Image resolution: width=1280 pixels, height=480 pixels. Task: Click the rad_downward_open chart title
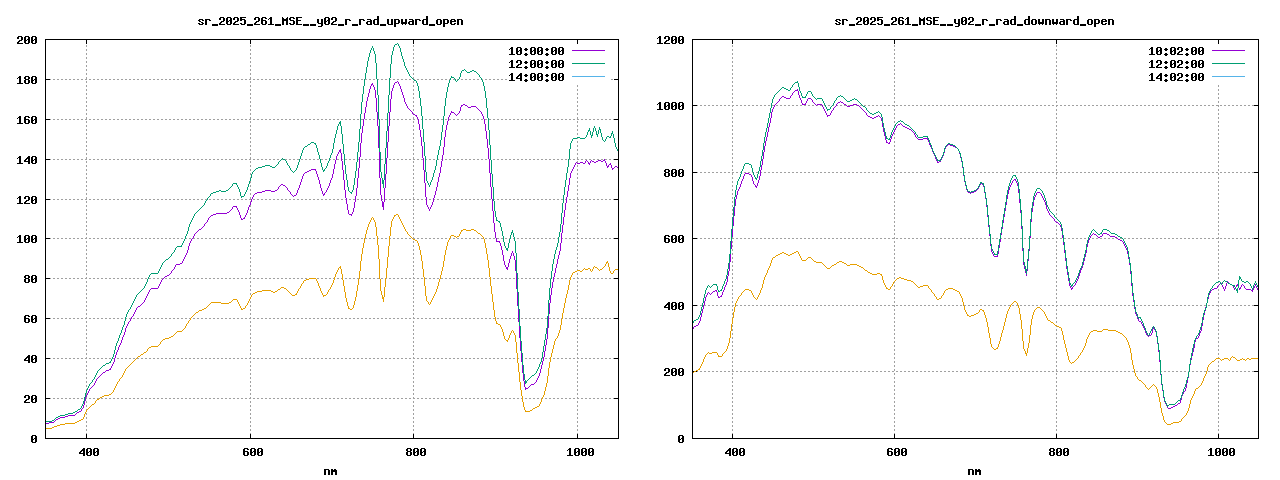click(x=974, y=21)
